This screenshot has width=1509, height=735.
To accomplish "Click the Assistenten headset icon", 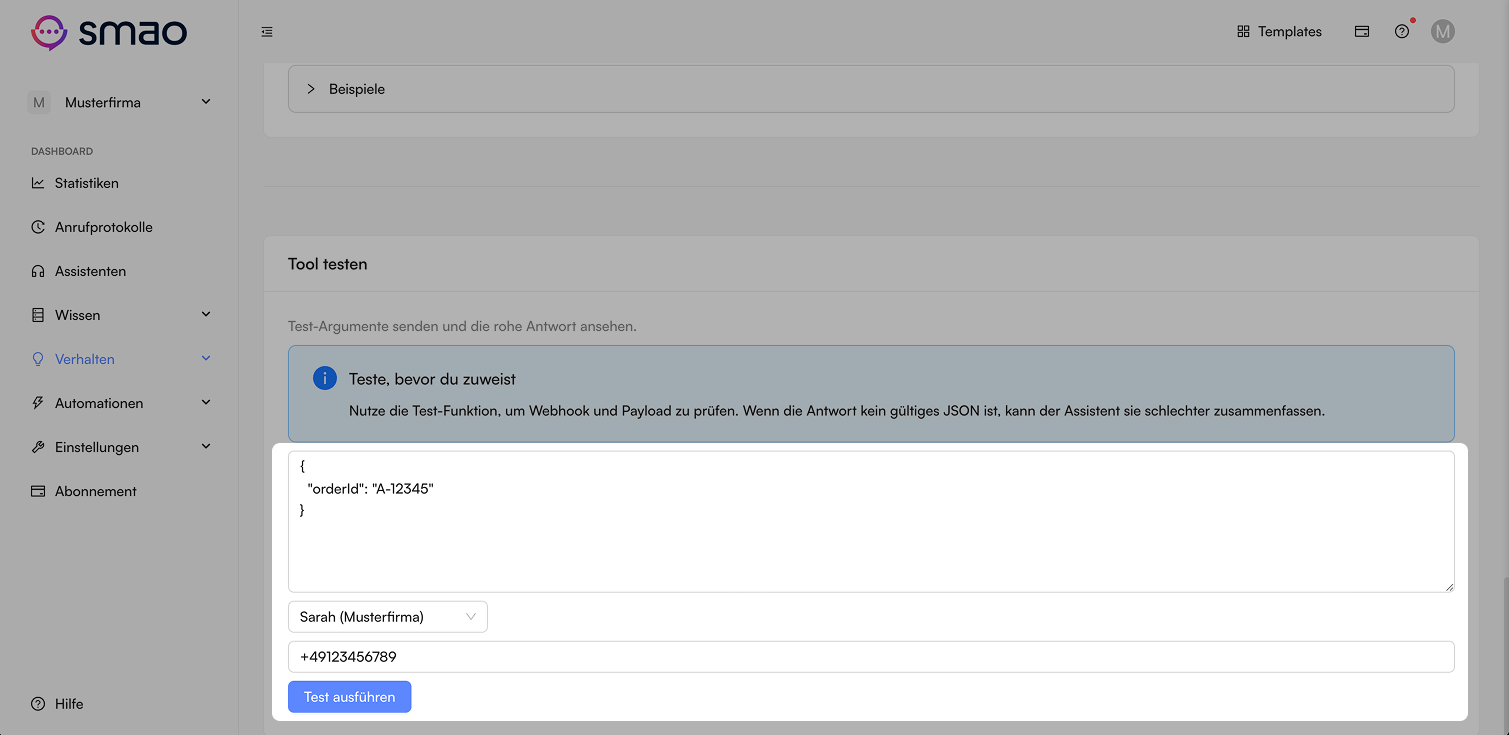I will 38,271.
